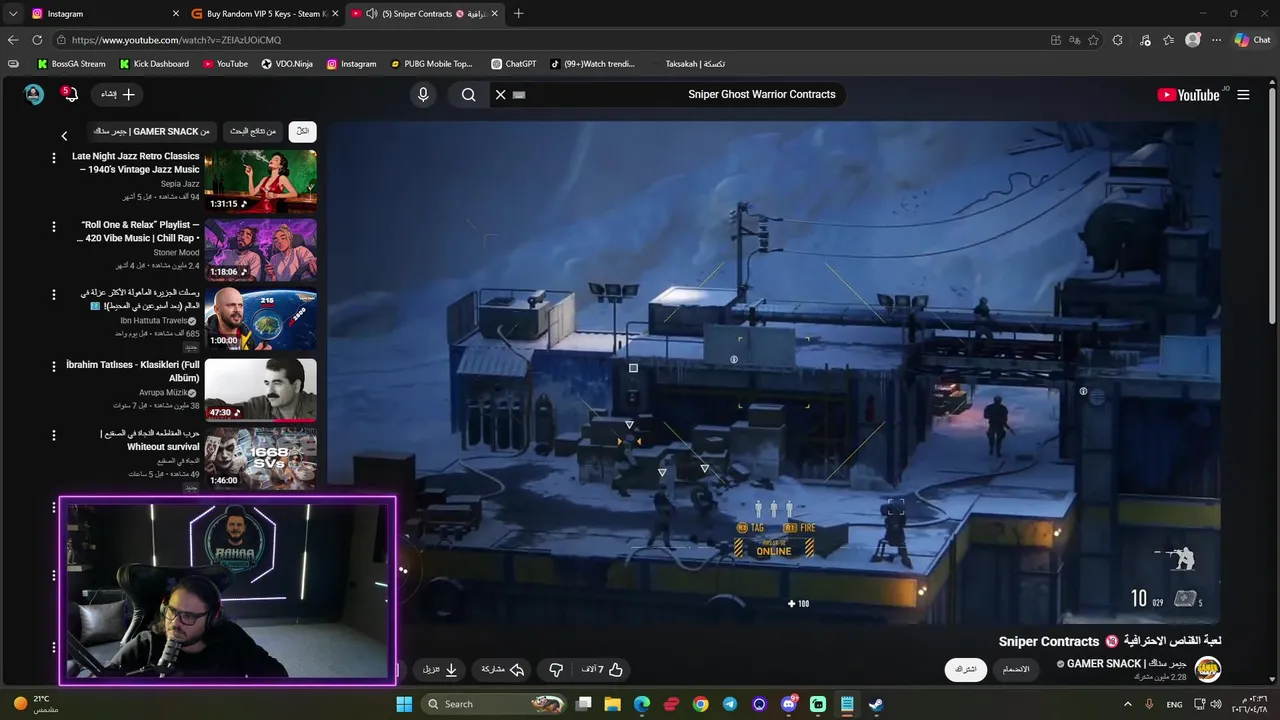The height and width of the screenshot is (720, 1280).
Task: Open Whiteout survival video title
Action: tap(150, 440)
